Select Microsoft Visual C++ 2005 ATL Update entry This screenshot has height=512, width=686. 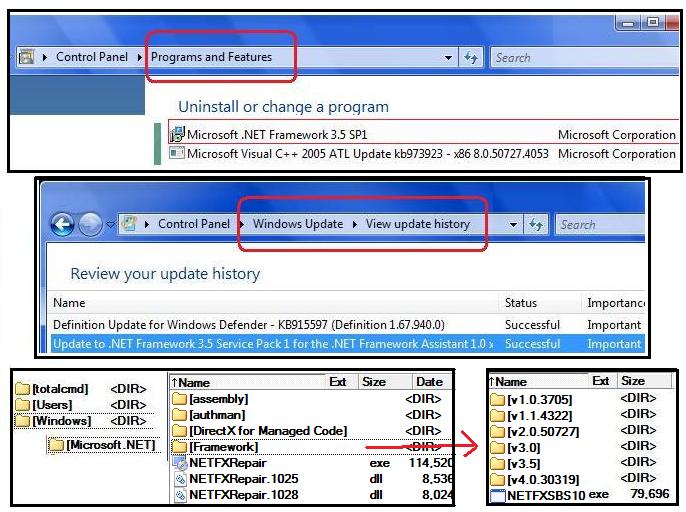[x=423, y=154]
